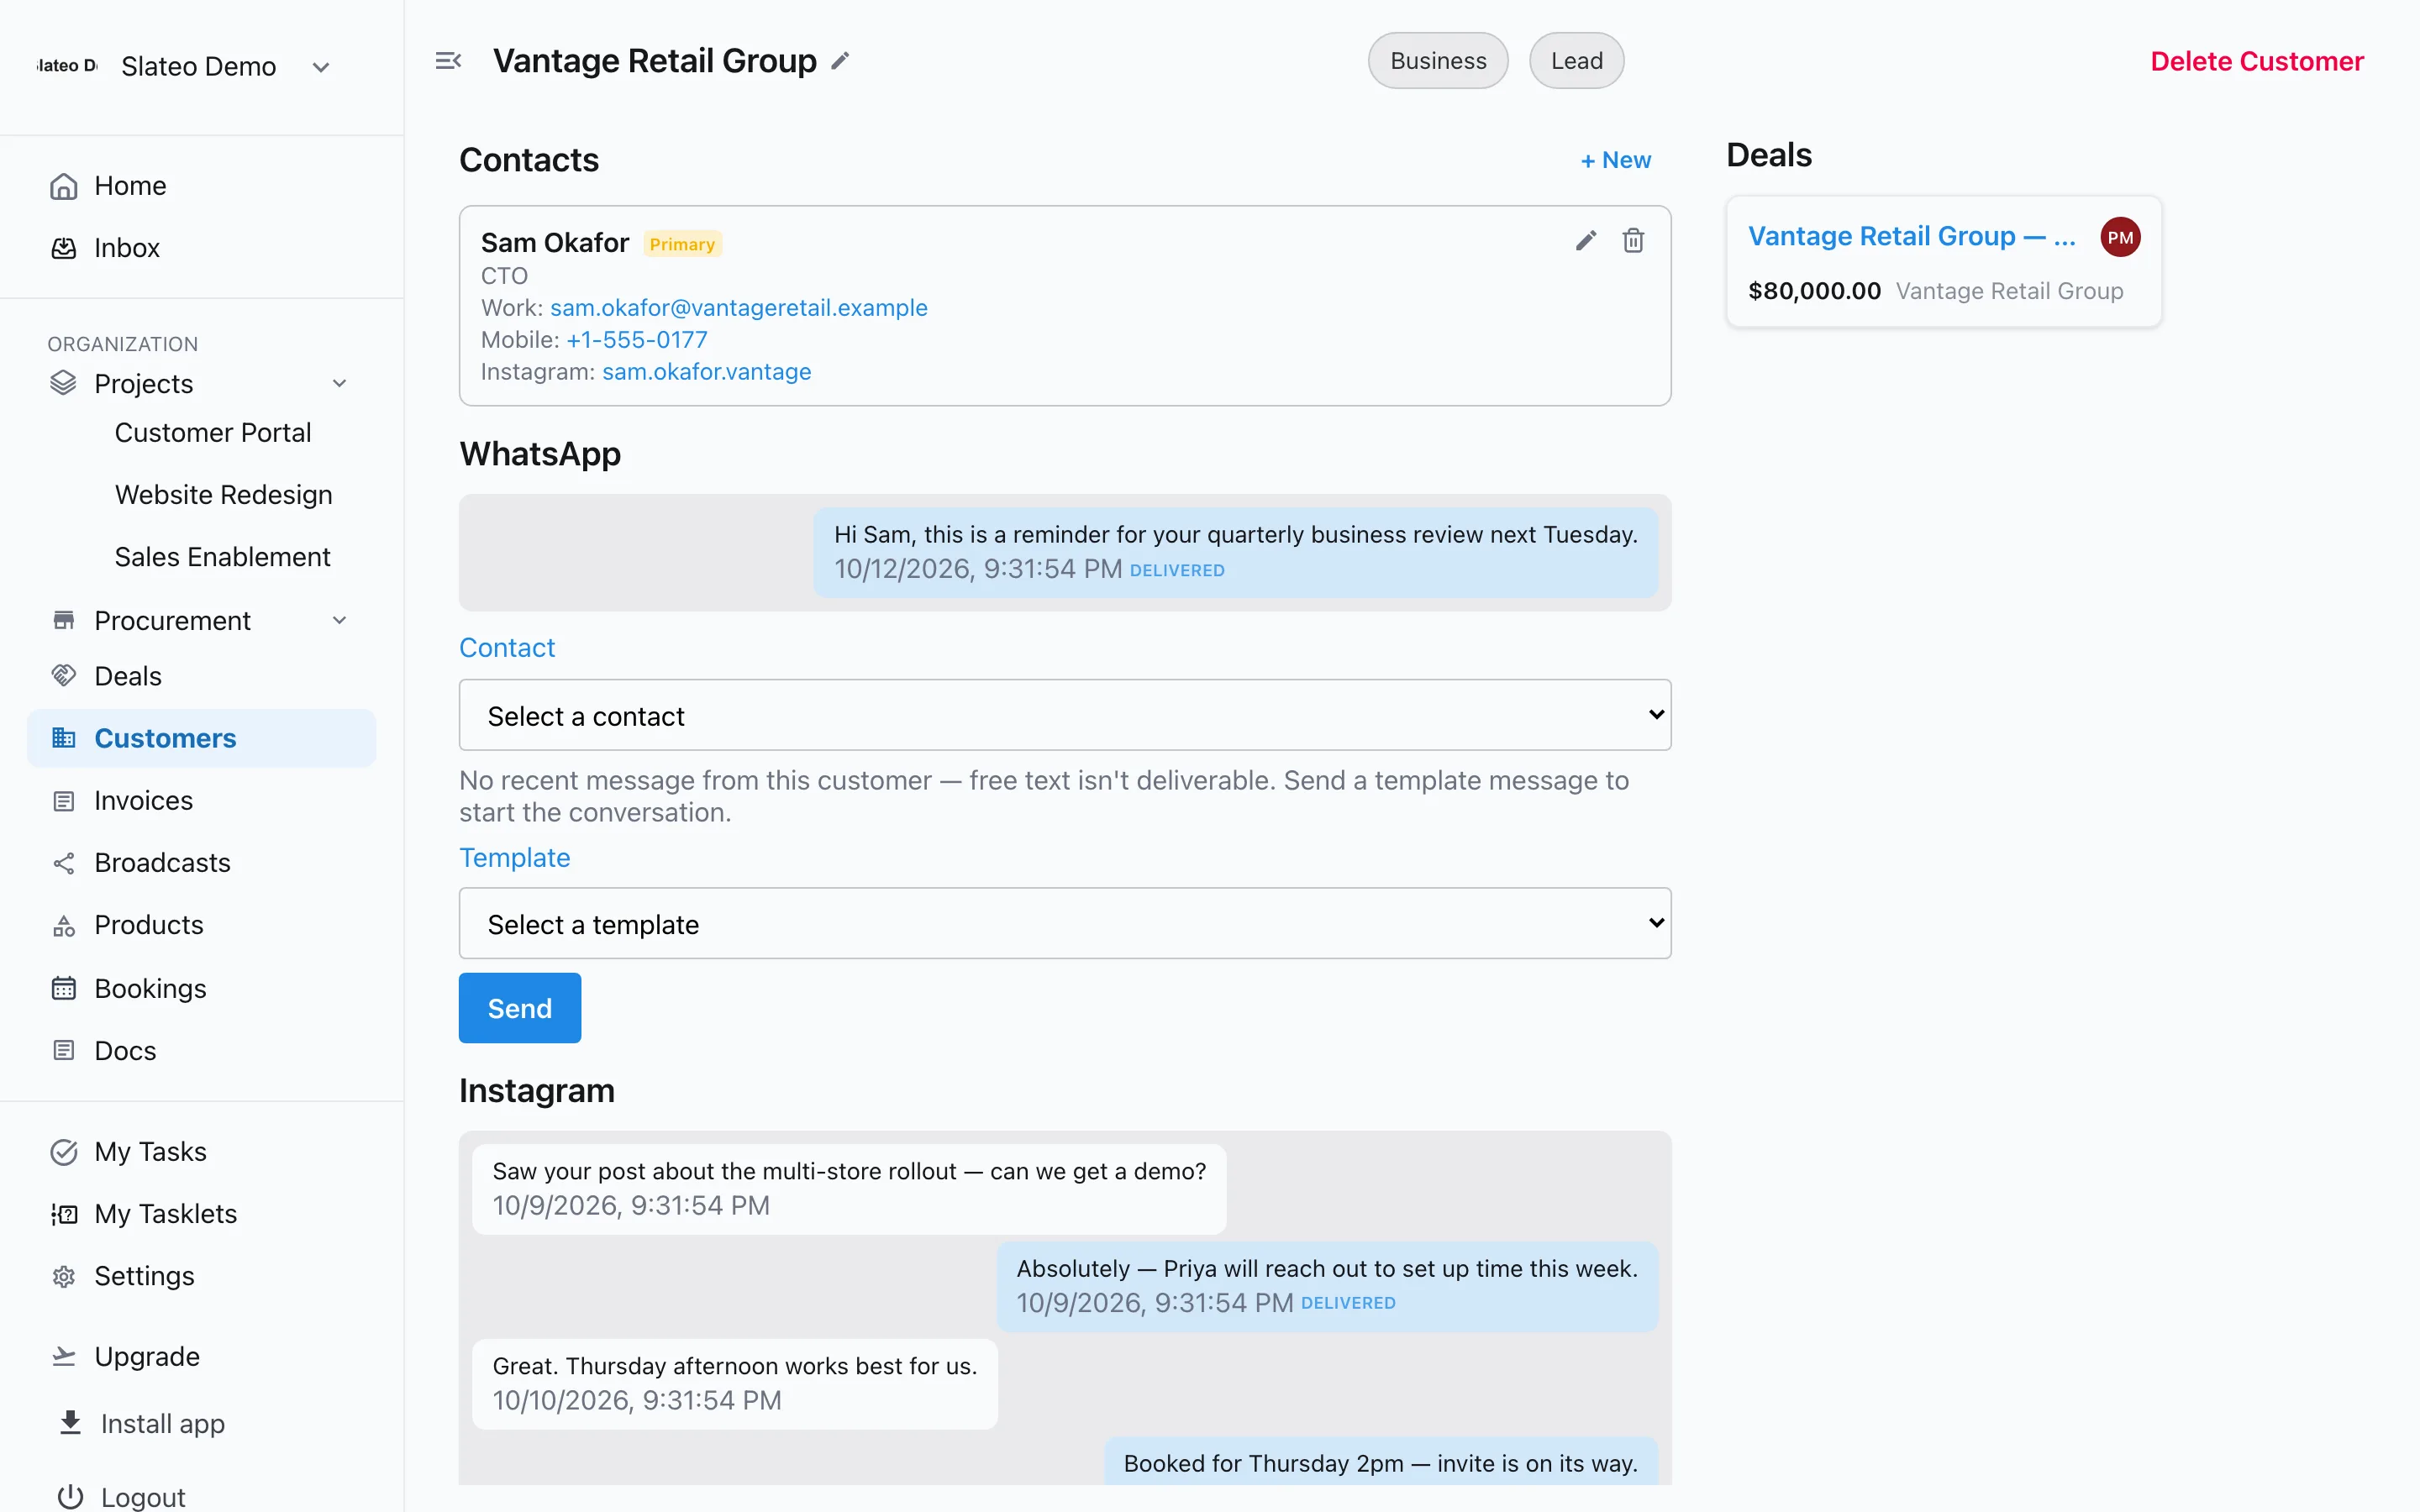Click the Primary badge beside Sam Okafor
Image resolution: width=2420 pixels, height=1512 pixels.
[682, 244]
